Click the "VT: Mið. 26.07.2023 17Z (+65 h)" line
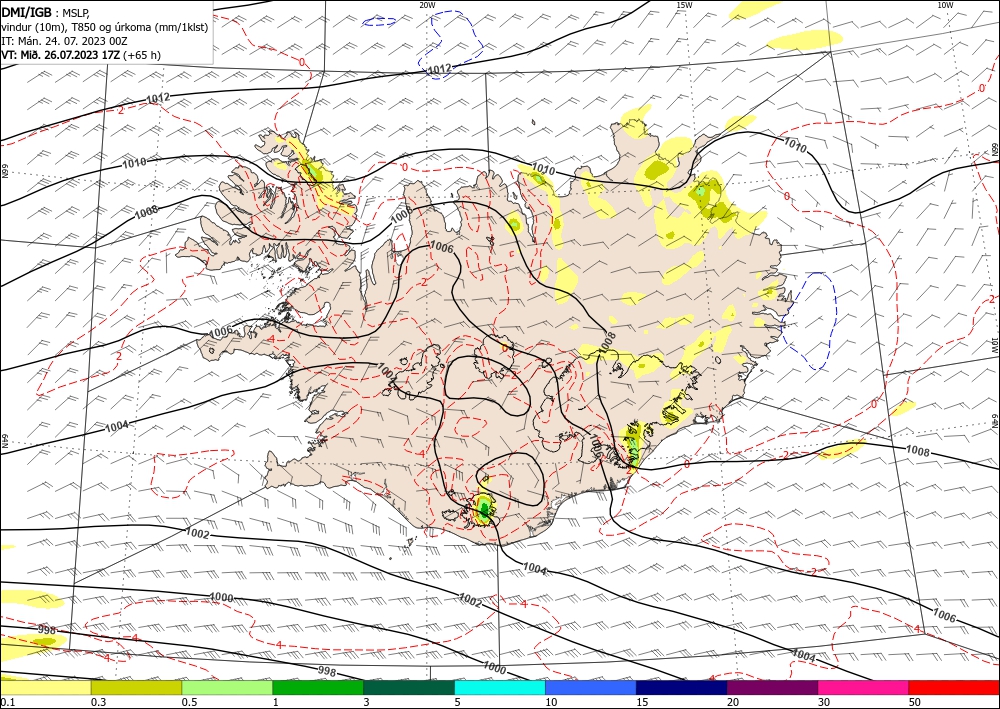Viewport: 1000px width, 709px height. [81, 55]
